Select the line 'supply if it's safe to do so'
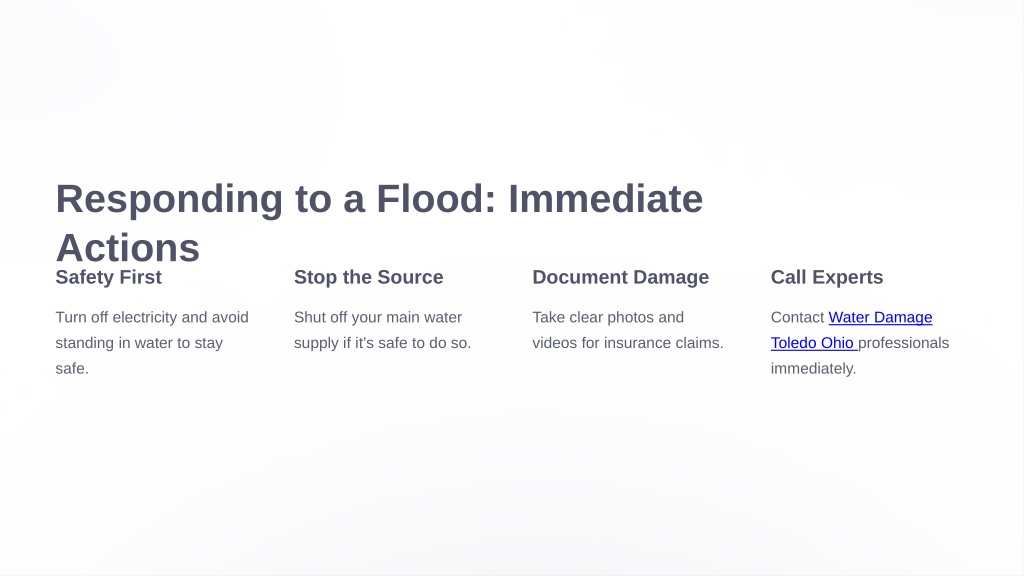 [382, 343]
